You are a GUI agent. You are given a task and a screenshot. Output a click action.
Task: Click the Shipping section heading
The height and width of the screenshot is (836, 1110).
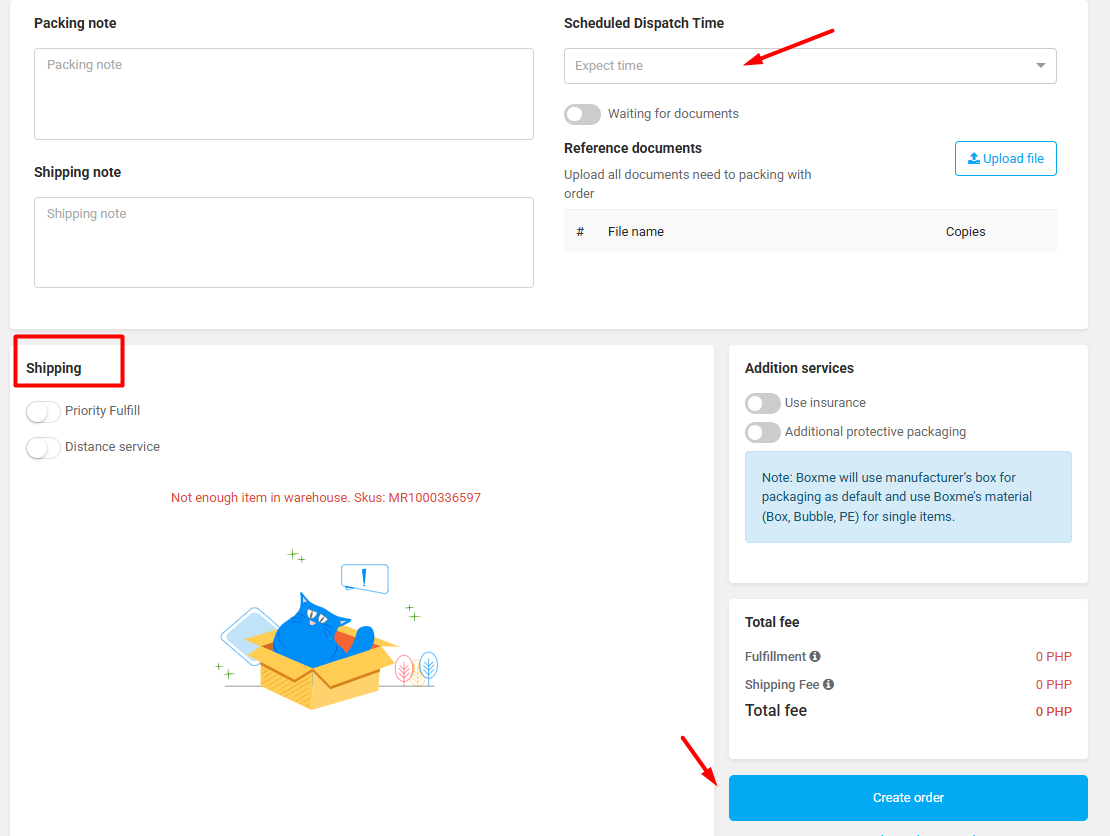click(54, 368)
